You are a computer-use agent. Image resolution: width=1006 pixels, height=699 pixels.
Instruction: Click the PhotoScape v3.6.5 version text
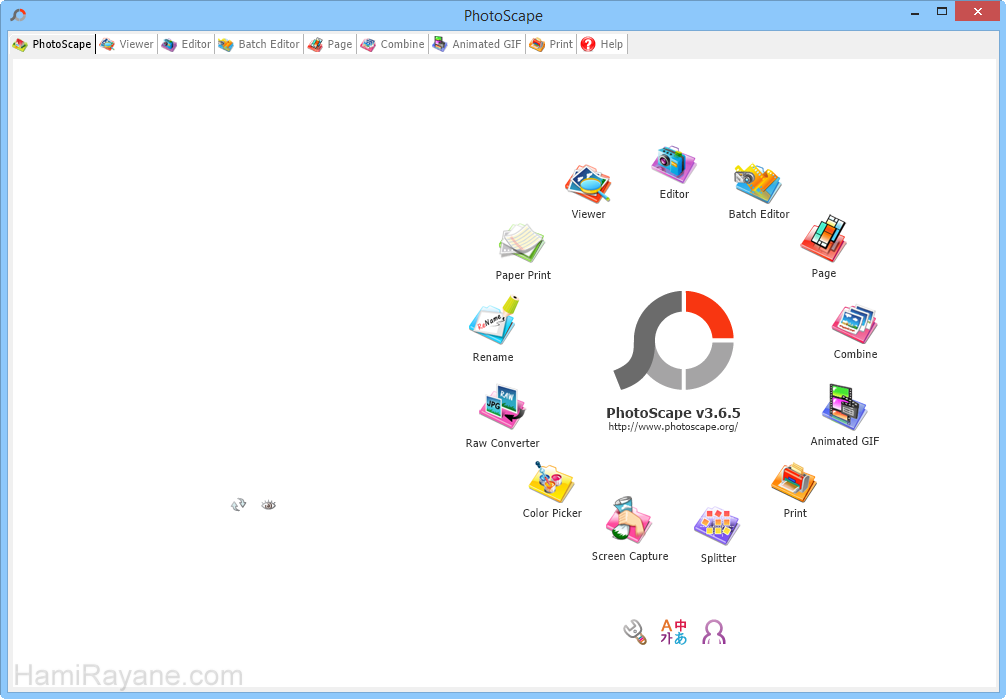point(673,413)
